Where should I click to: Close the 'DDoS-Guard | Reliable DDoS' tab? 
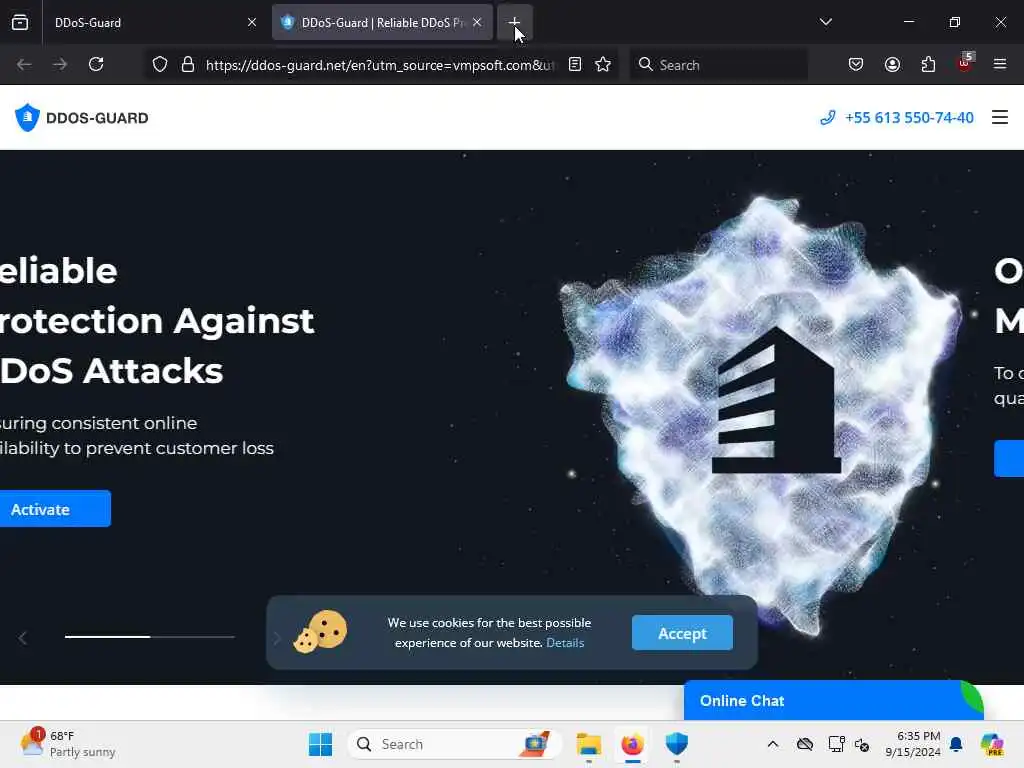pyautogui.click(x=477, y=22)
